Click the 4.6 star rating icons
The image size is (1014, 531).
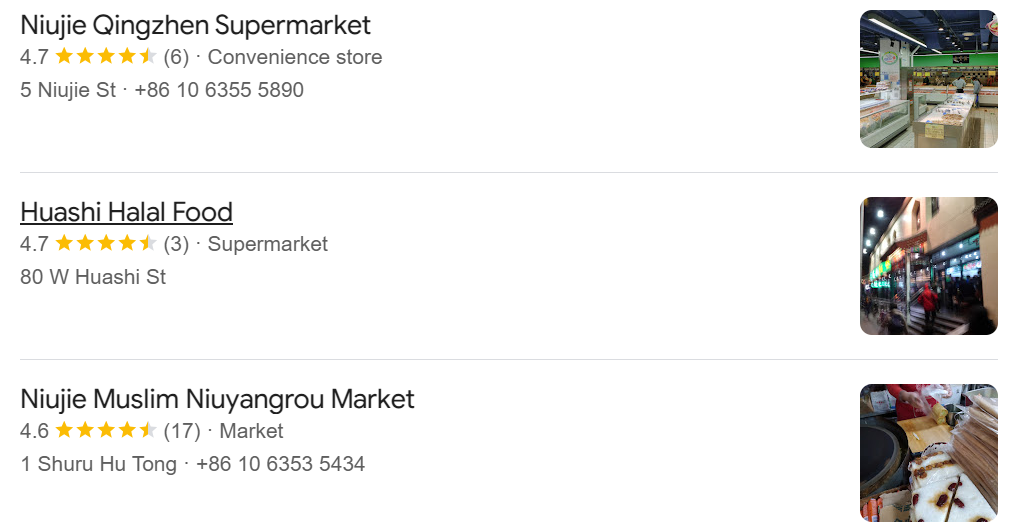pyautogui.click(x=106, y=430)
